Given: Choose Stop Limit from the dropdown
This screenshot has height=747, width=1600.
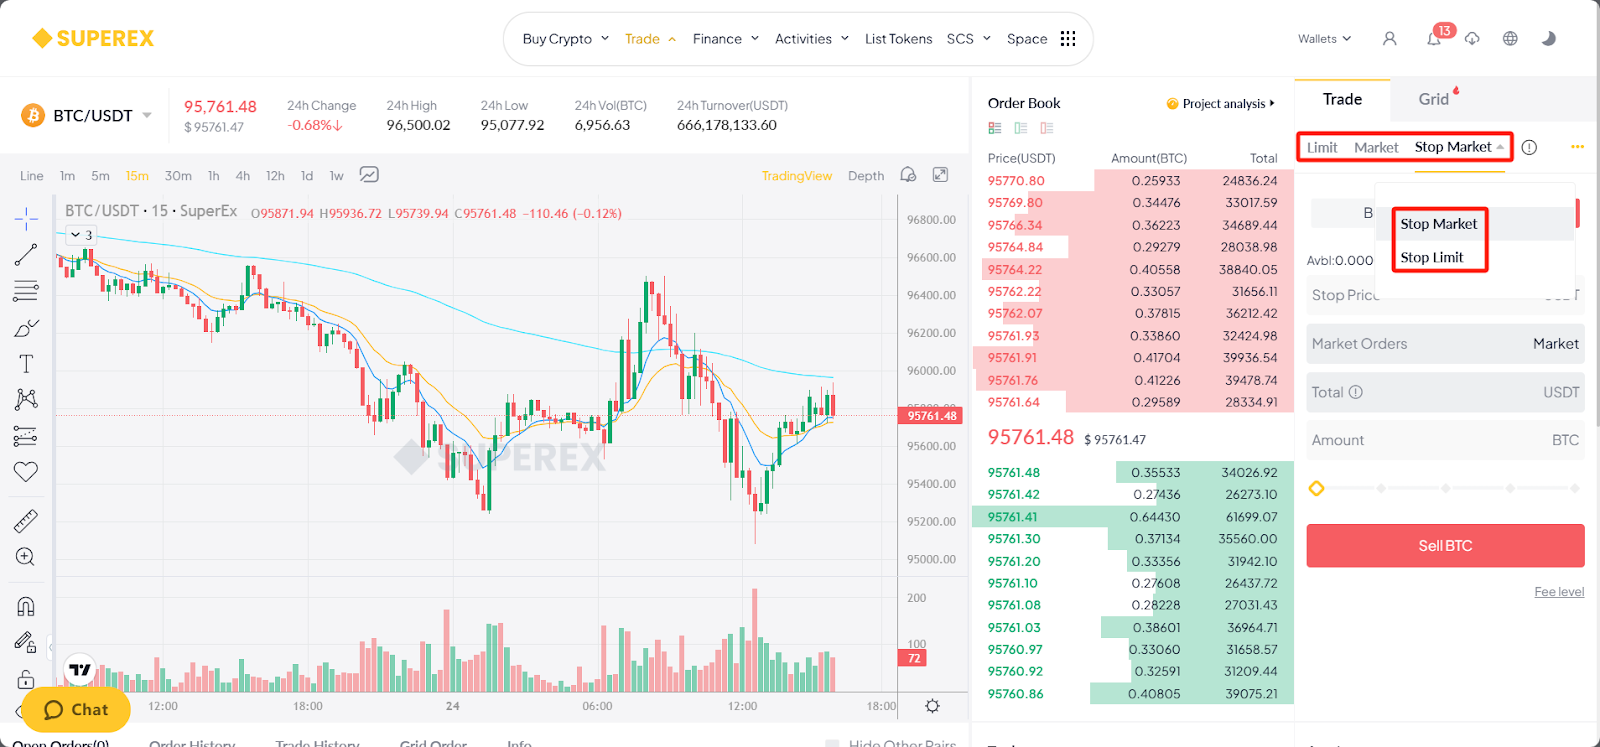Looking at the screenshot, I should (x=1432, y=257).
